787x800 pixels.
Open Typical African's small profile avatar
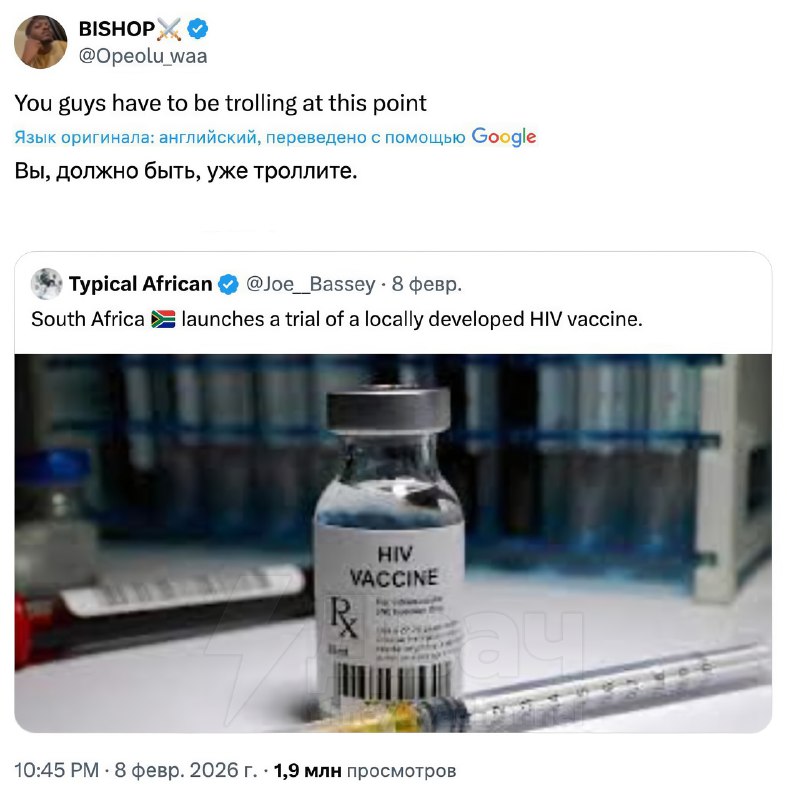(x=46, y=285)
